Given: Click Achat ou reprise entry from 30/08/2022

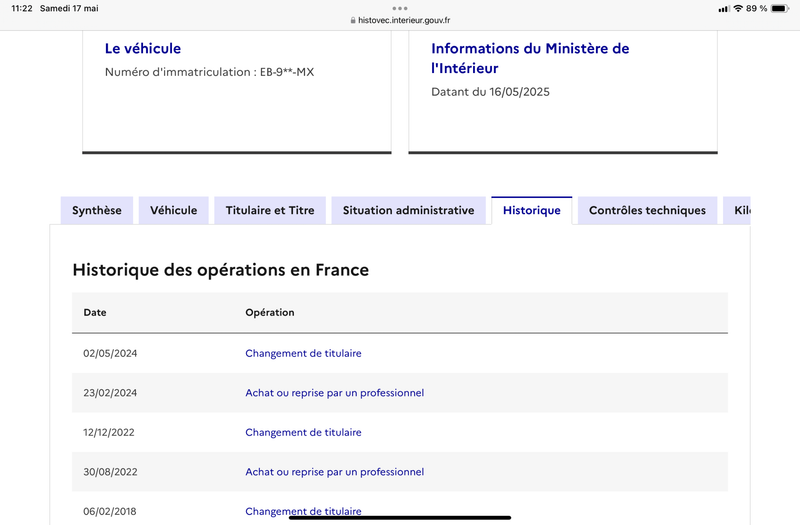Looking at the screenshot, I should pyautogui.click(x=334, y=471).
